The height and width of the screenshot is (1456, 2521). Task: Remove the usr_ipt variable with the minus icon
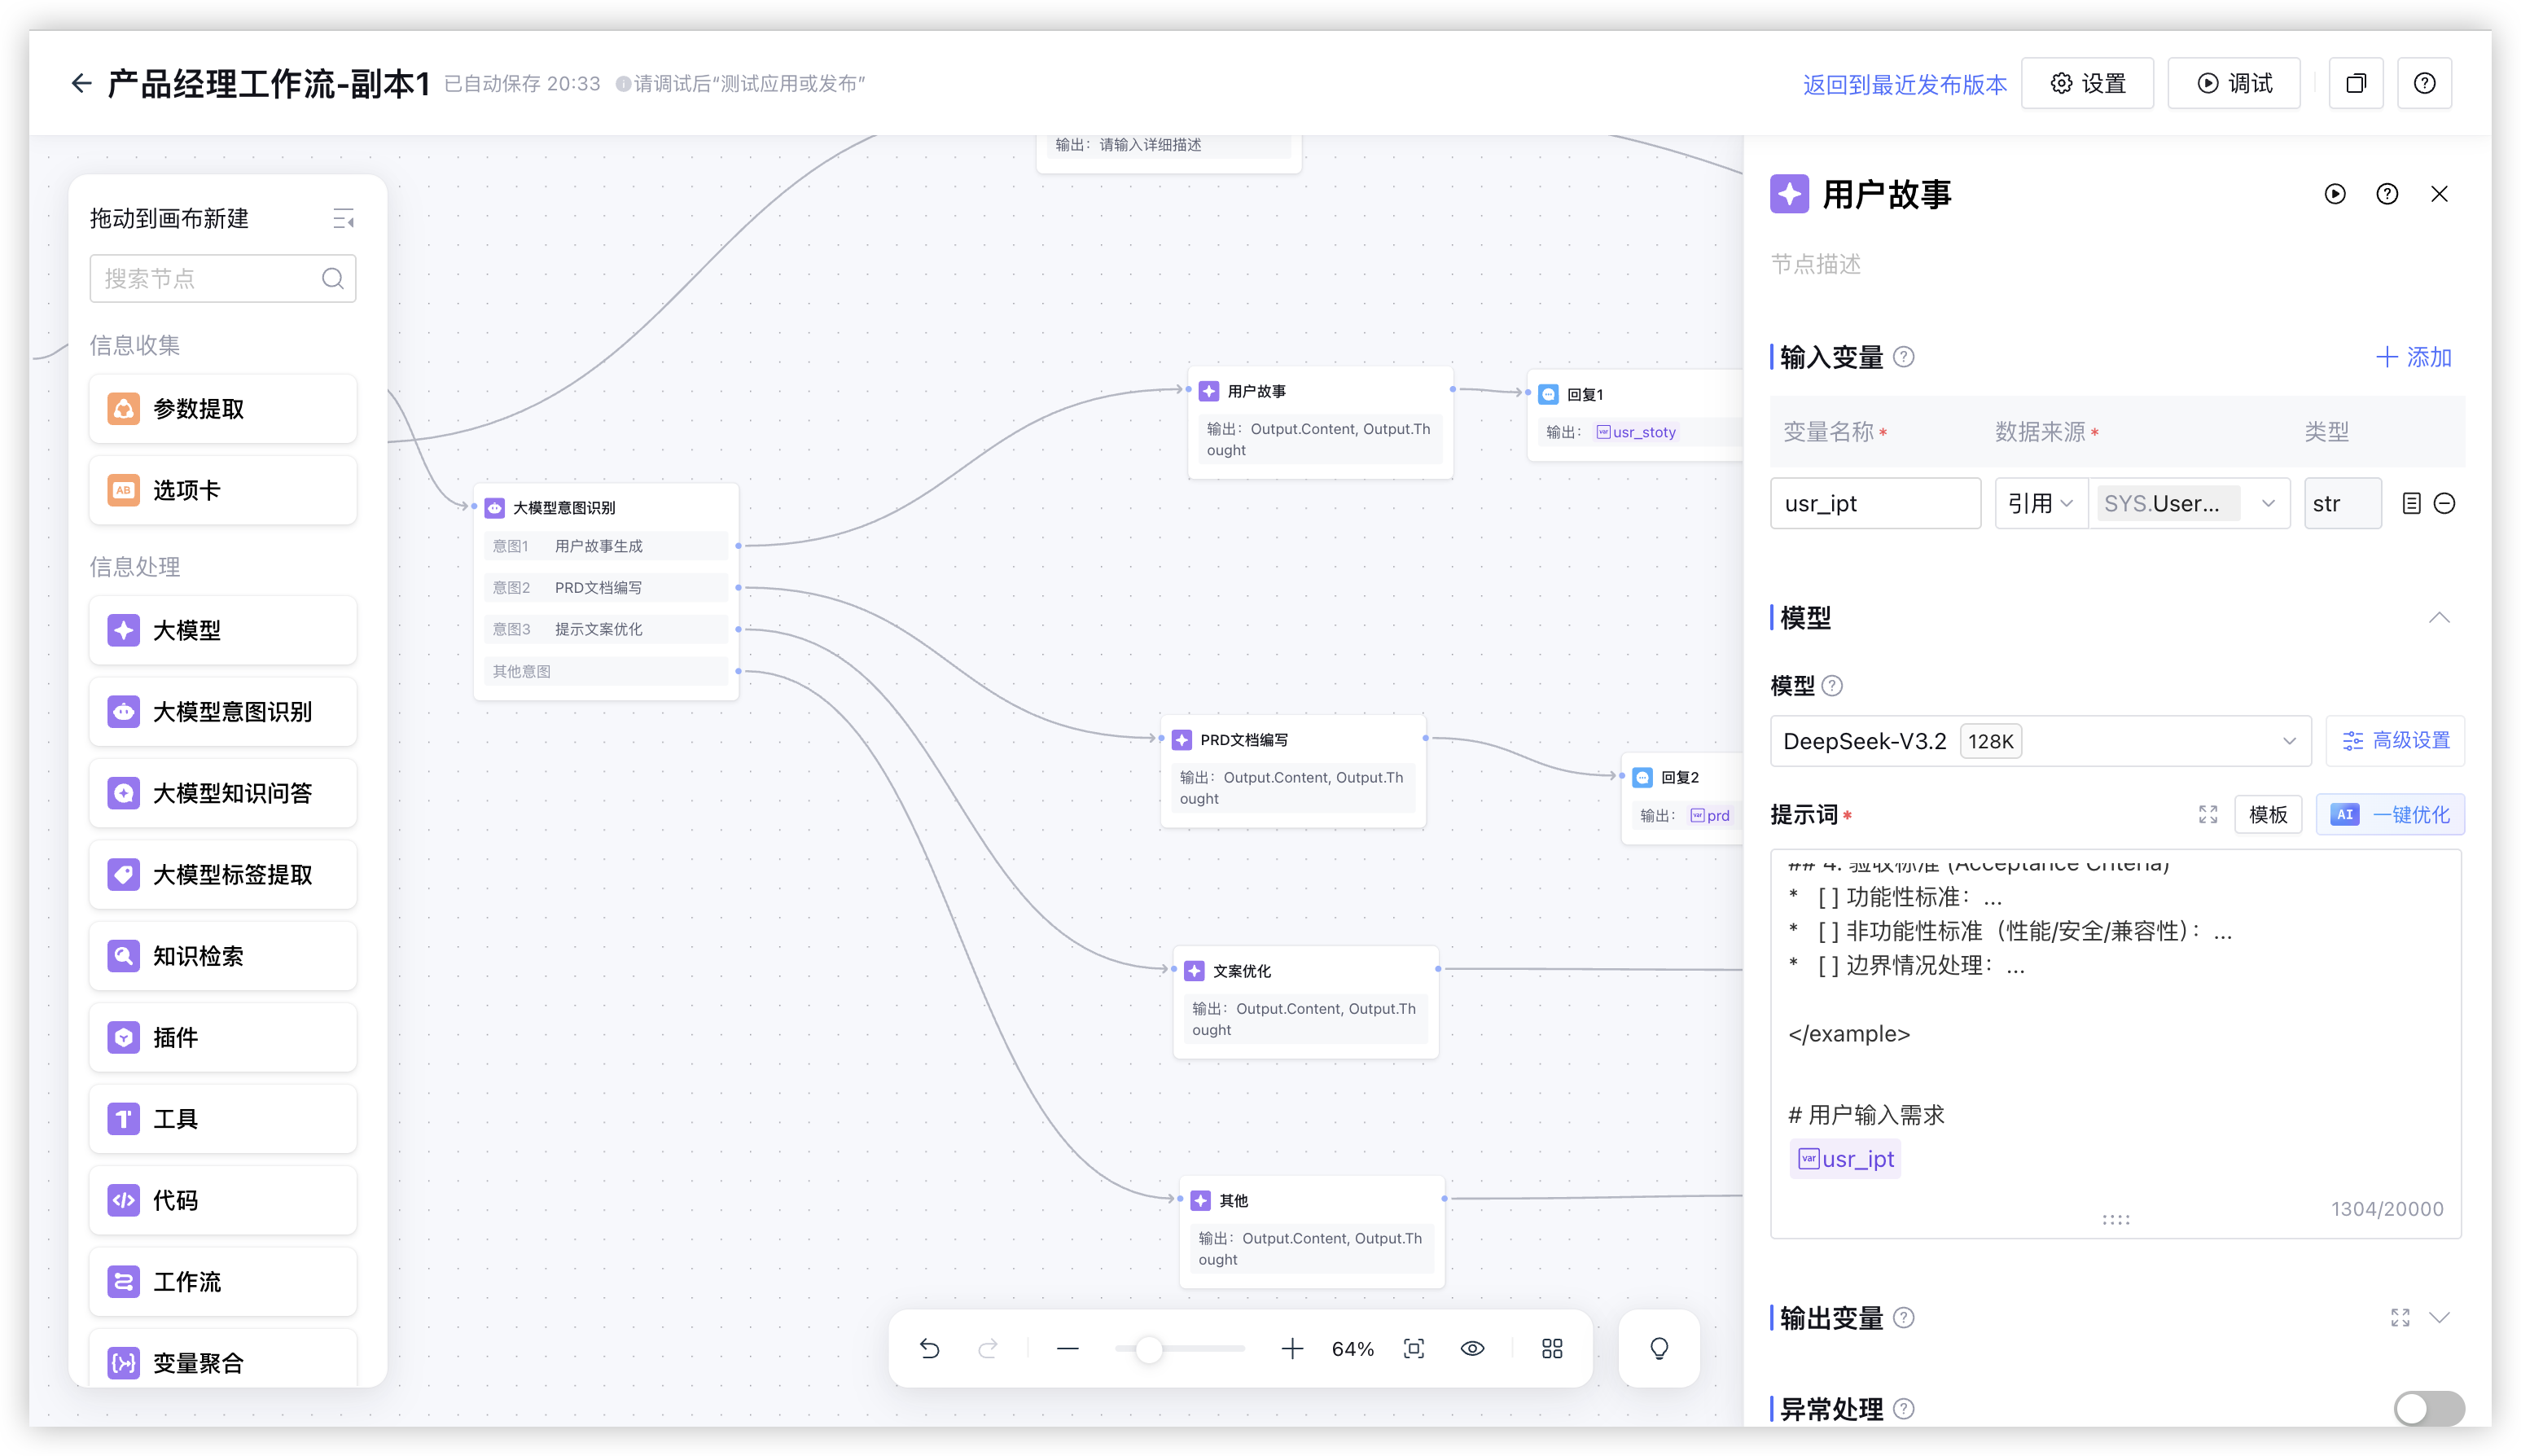tap(2444, 504)
